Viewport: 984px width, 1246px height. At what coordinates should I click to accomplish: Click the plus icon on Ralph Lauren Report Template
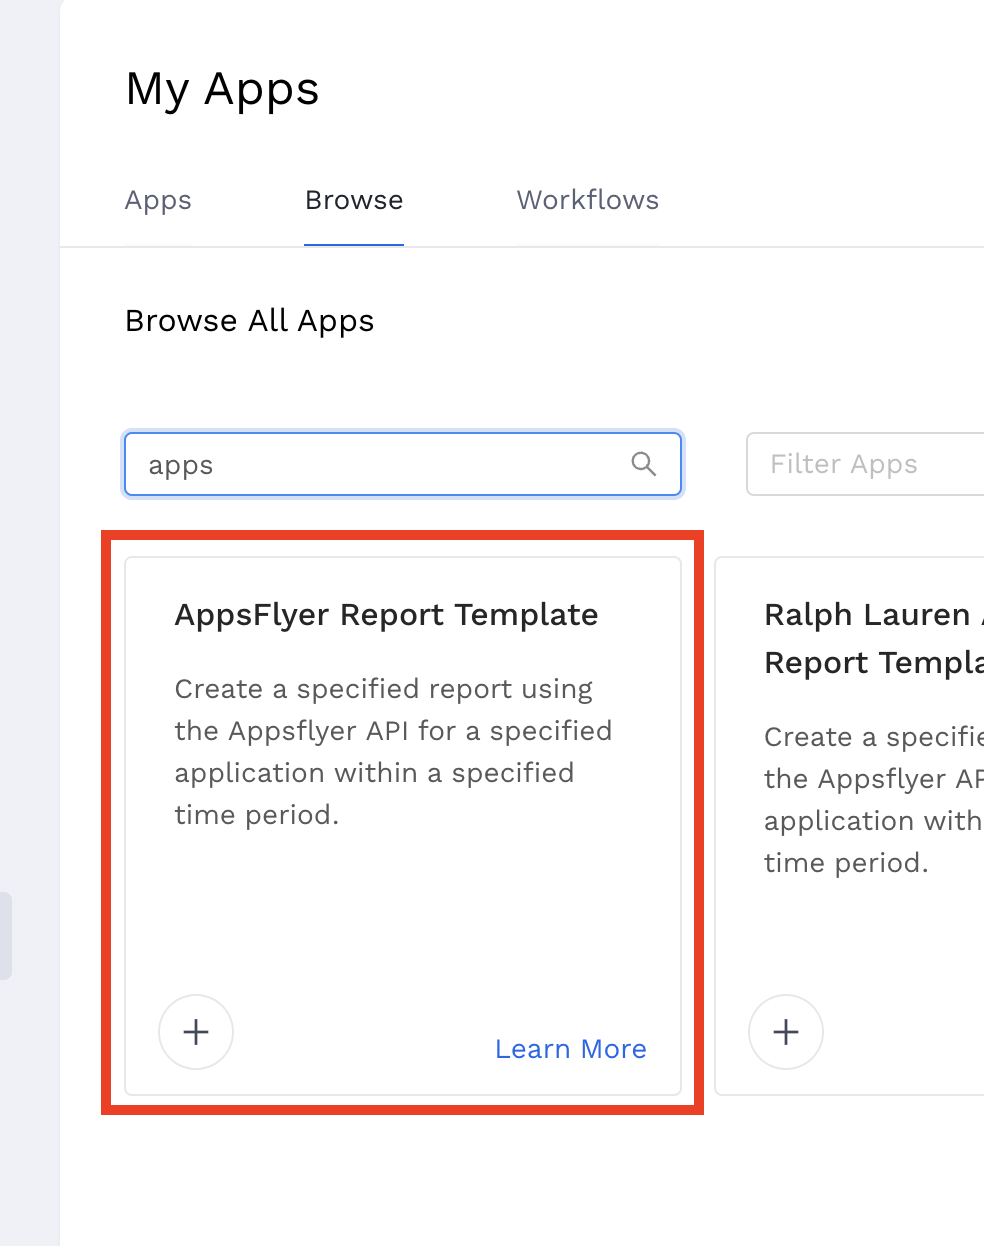tap(786, 1032)
